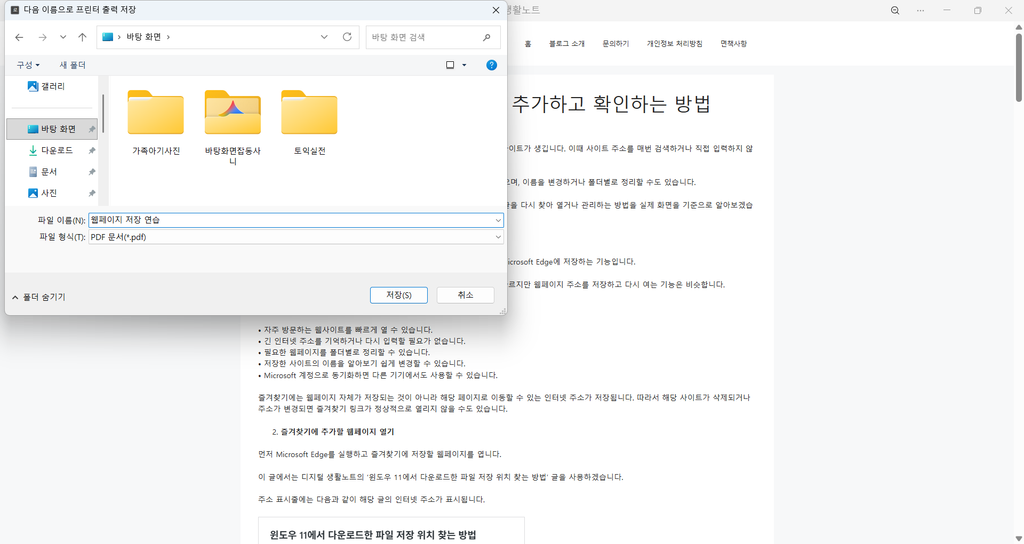The width and height of the screenshot is (1024, 544).
Task: Click 바탕 화면 in the address path
Action: coord(143,37)
